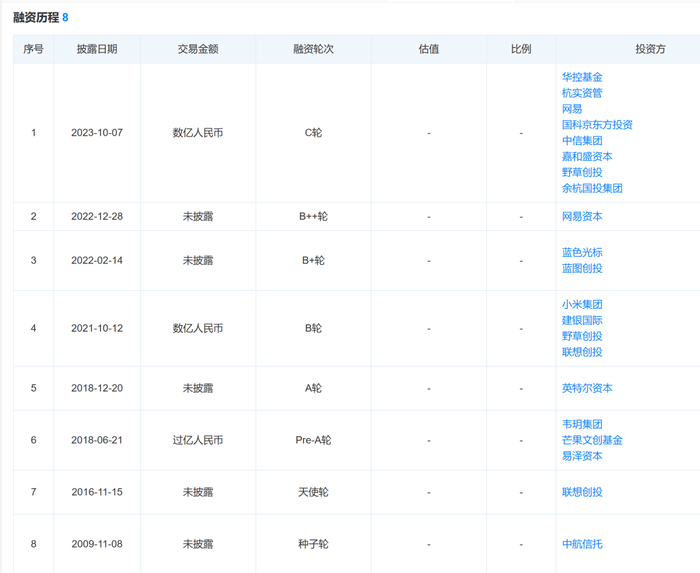700x573 pixels.
Task: Click 未披露 amount in 种子轮 row
Action: click(198, 544)
